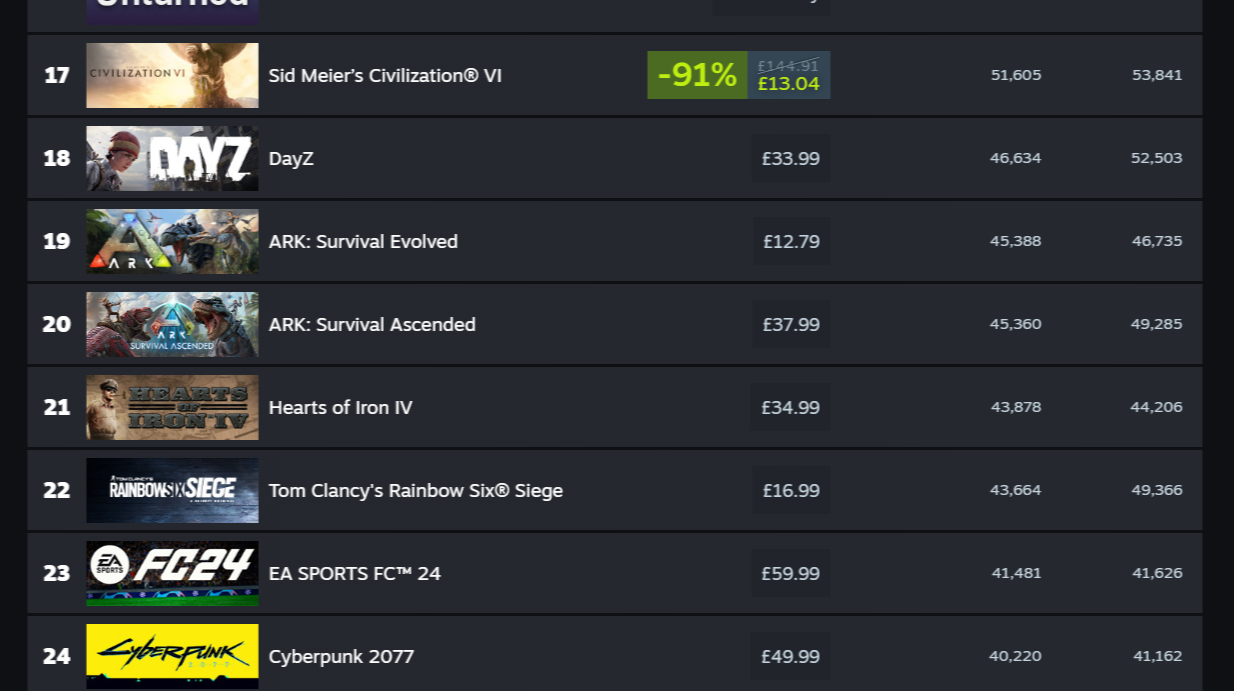Open the ARK: Survival Ascended thumbnail image

click(171, 324)
